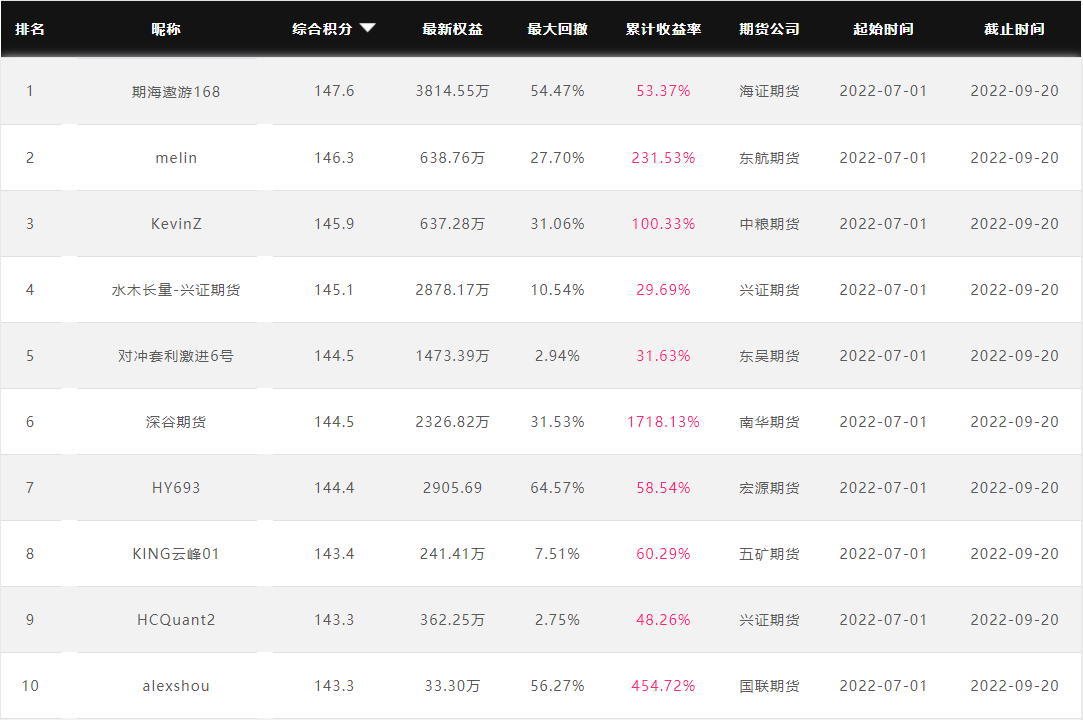This screenshot has width=1083, height=720.
Task: Select drawdown value 10.54%
Action: coord(557,290)
